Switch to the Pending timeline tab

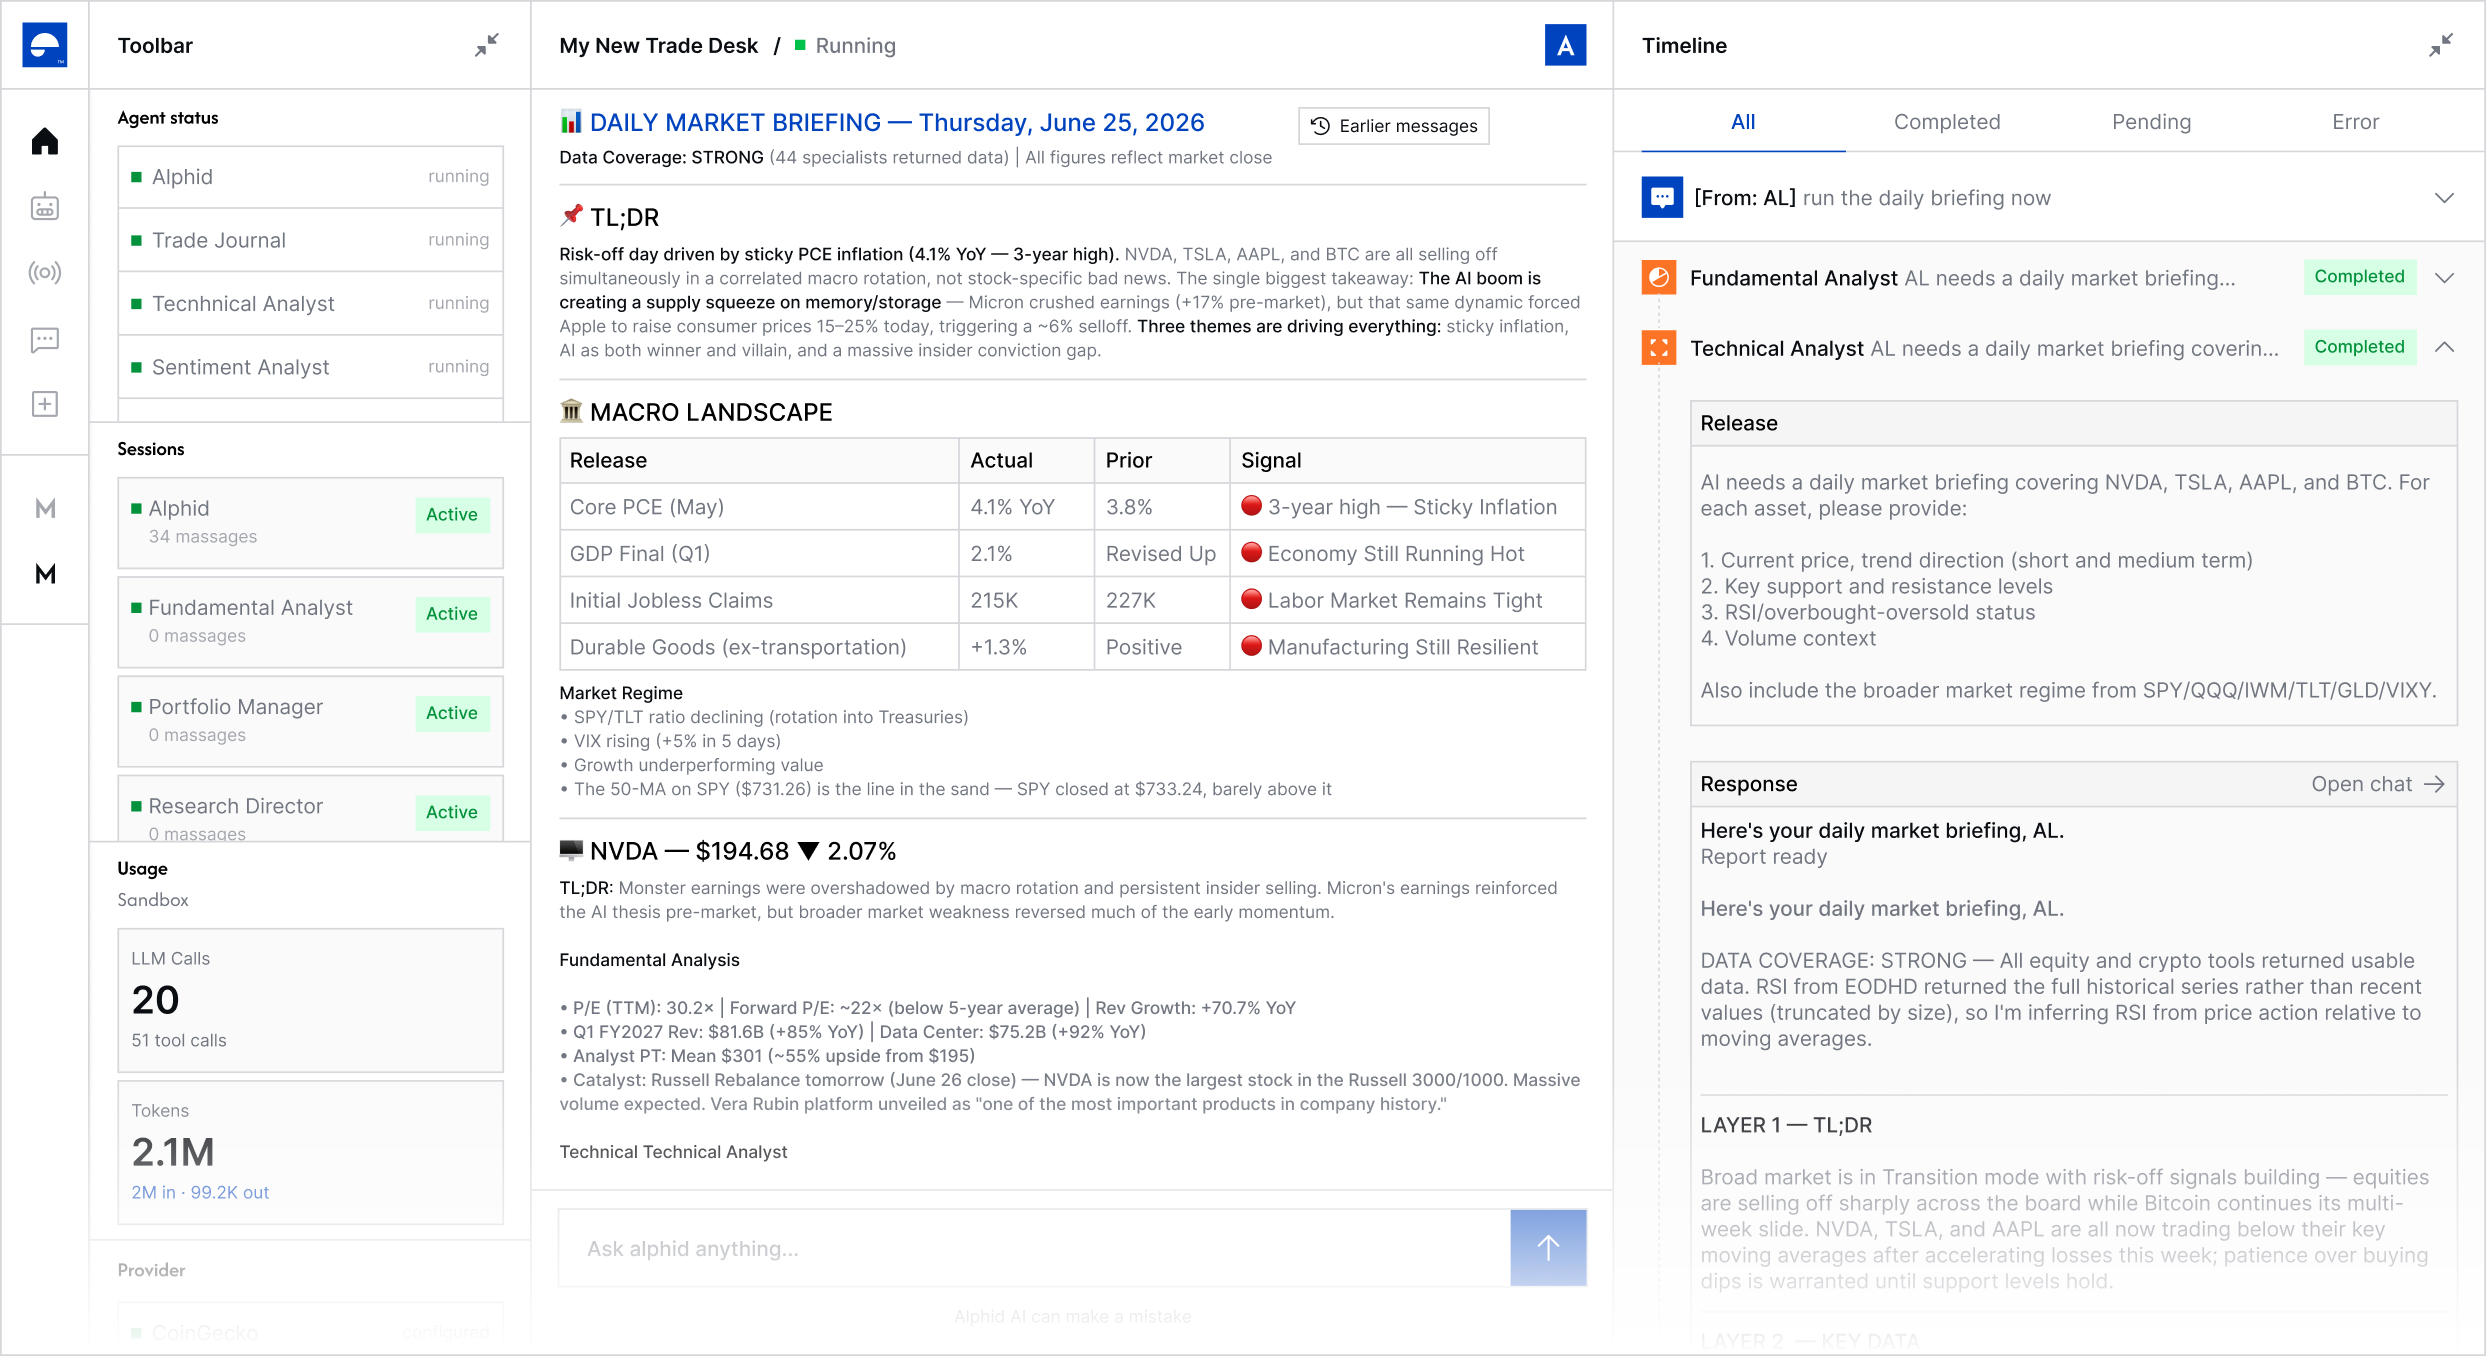point(2151,122)
